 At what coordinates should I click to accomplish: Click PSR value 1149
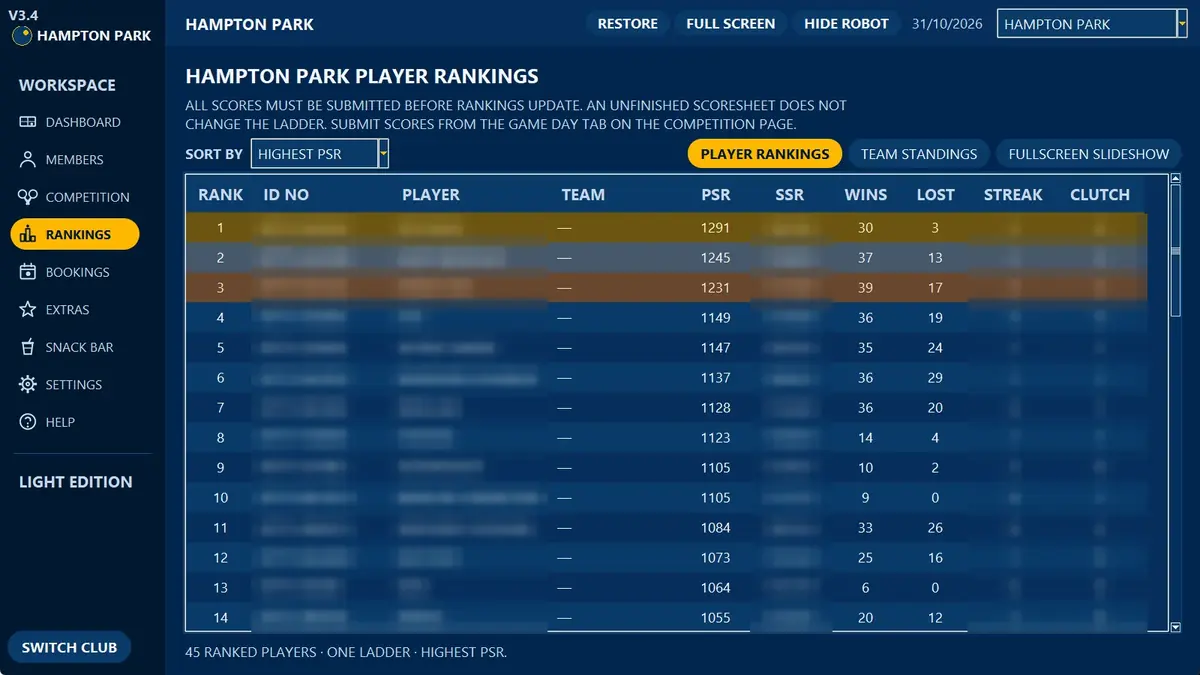pyautogui.click(x=716, y=318)
